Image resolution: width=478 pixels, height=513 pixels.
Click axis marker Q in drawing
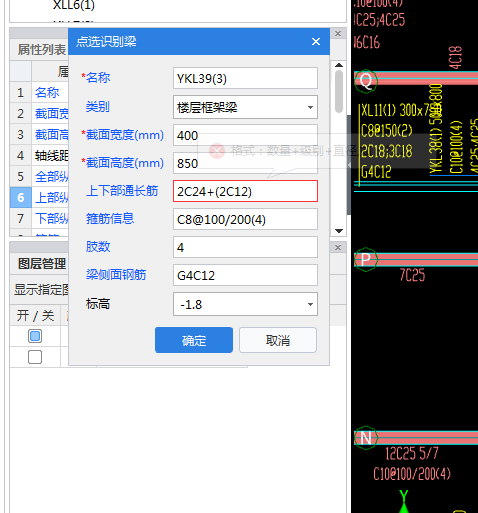tap(366, 80)
